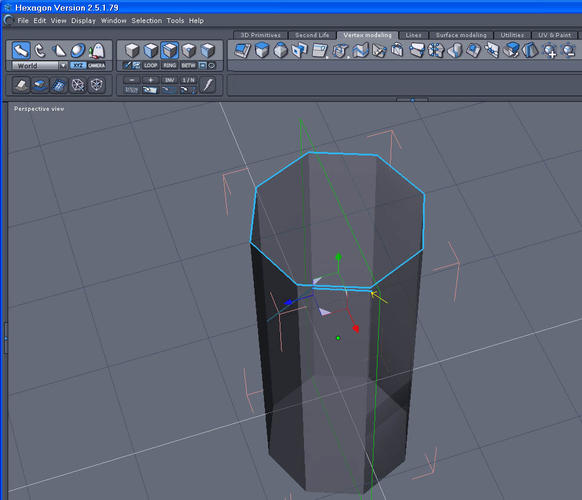Click the thickness panel tool icon
582x500 pixels.
coord(320,50)
